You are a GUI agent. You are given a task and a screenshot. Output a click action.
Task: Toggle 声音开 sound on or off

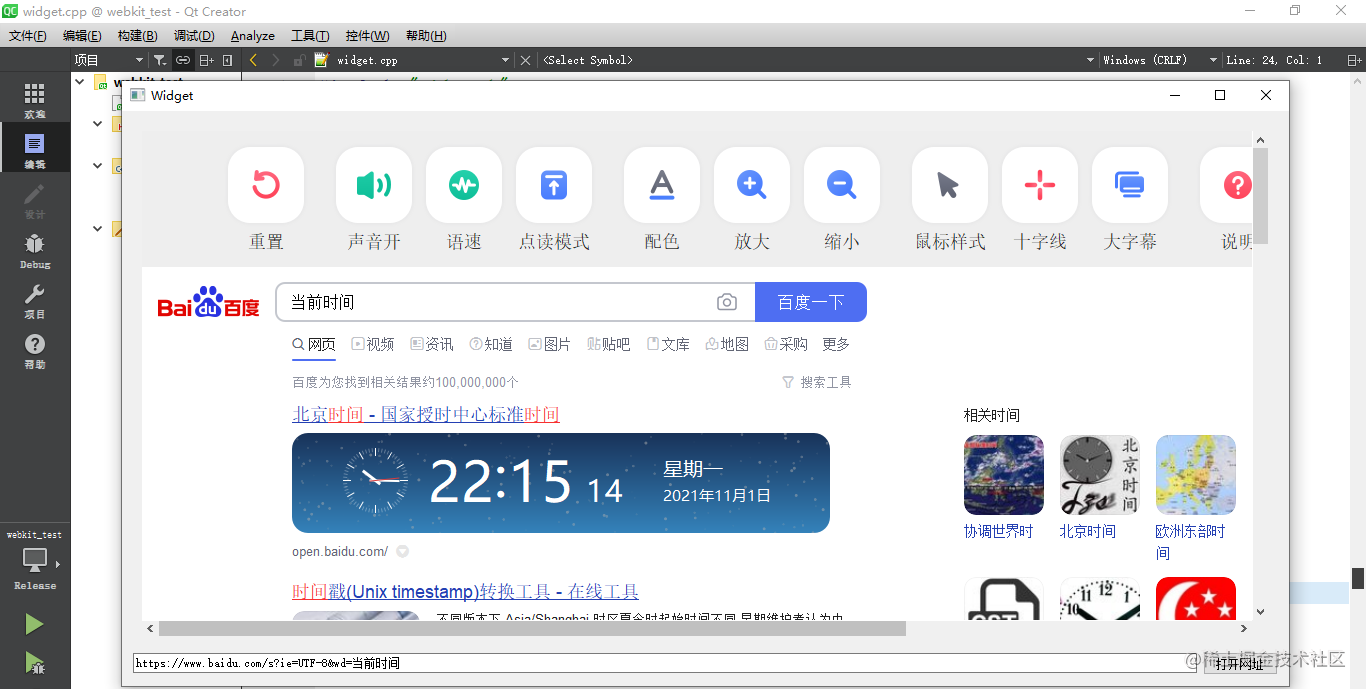coord(373,185)
